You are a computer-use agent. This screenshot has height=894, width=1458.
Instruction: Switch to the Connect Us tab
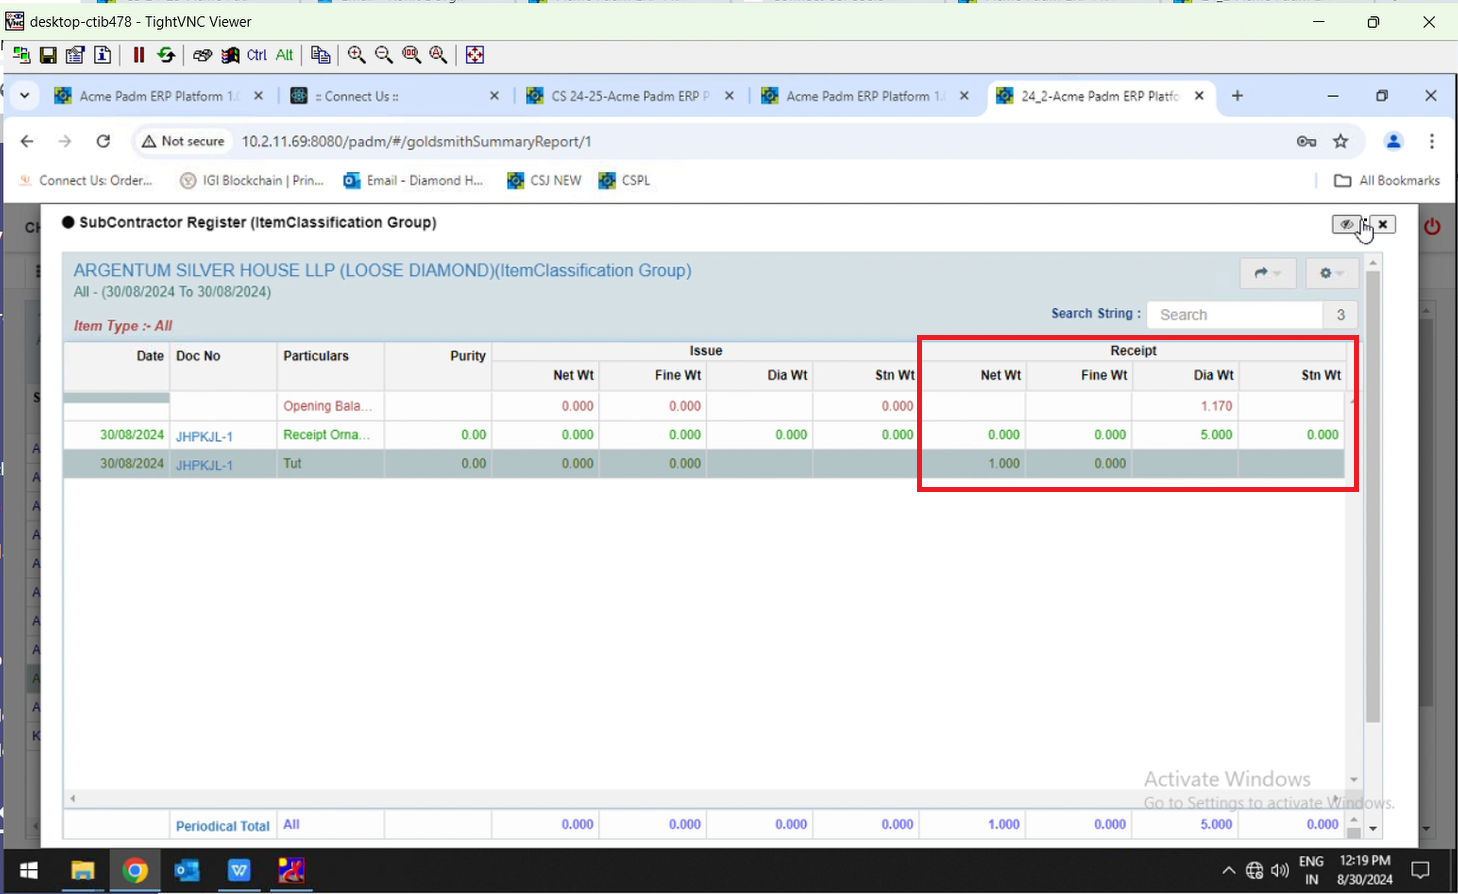396,96
